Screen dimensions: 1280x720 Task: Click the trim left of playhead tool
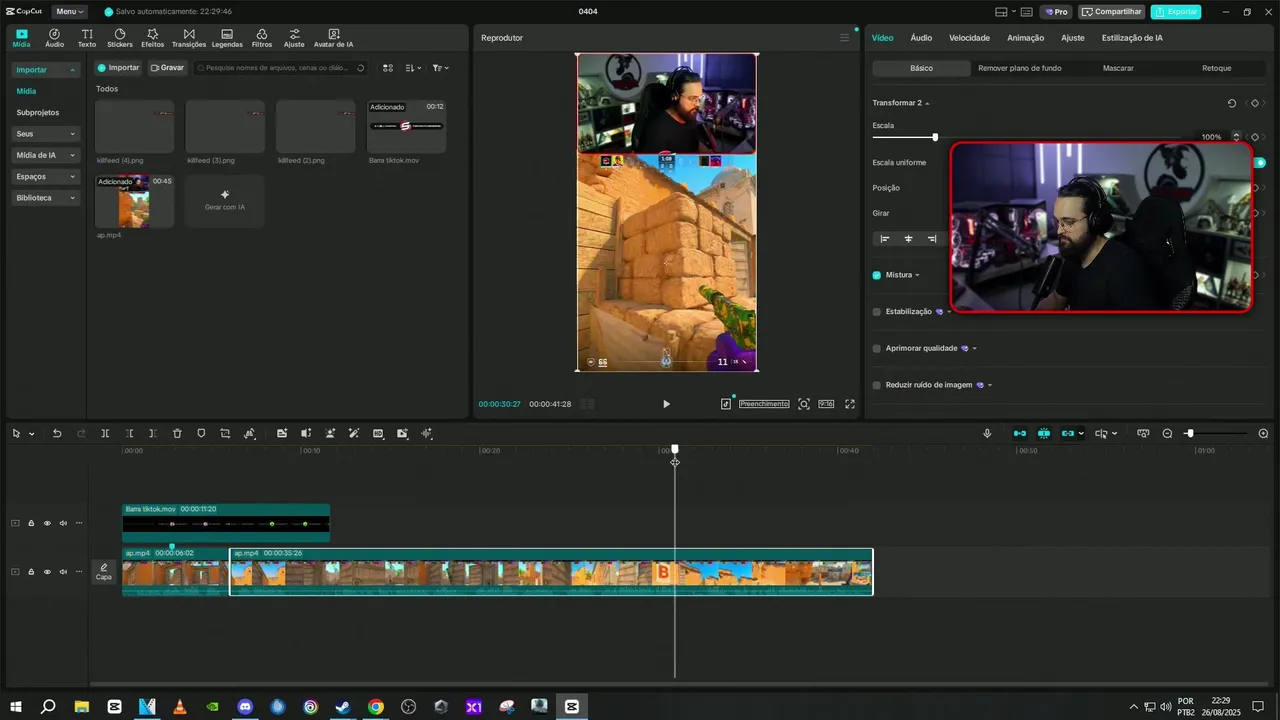129,433
